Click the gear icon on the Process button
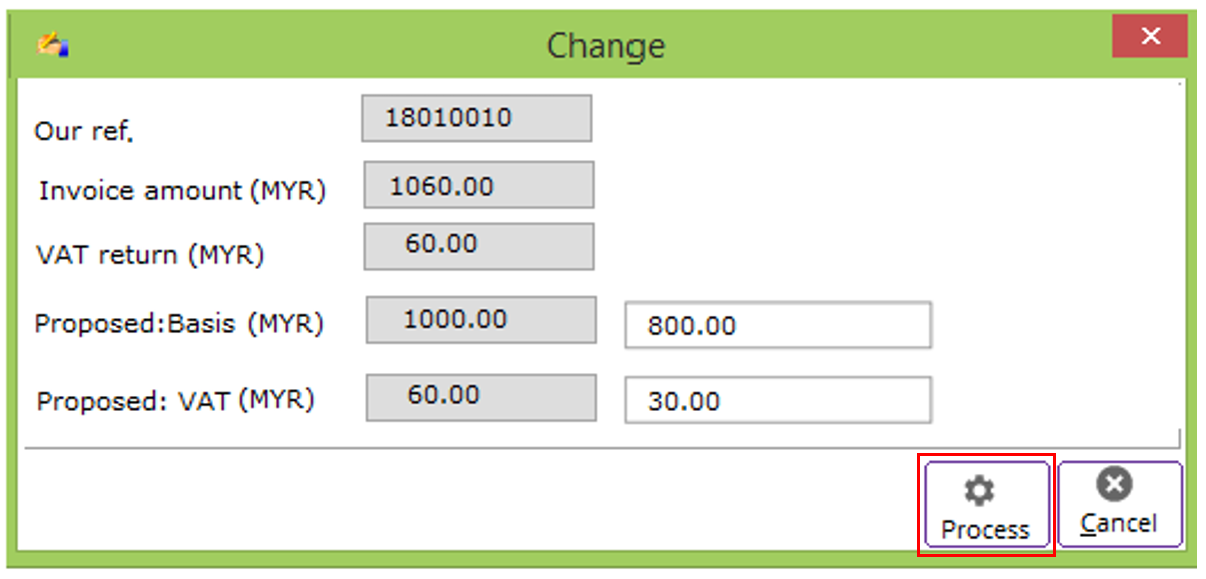The height and width of the screenshot is (579, 1206). [x=978, y=491]
